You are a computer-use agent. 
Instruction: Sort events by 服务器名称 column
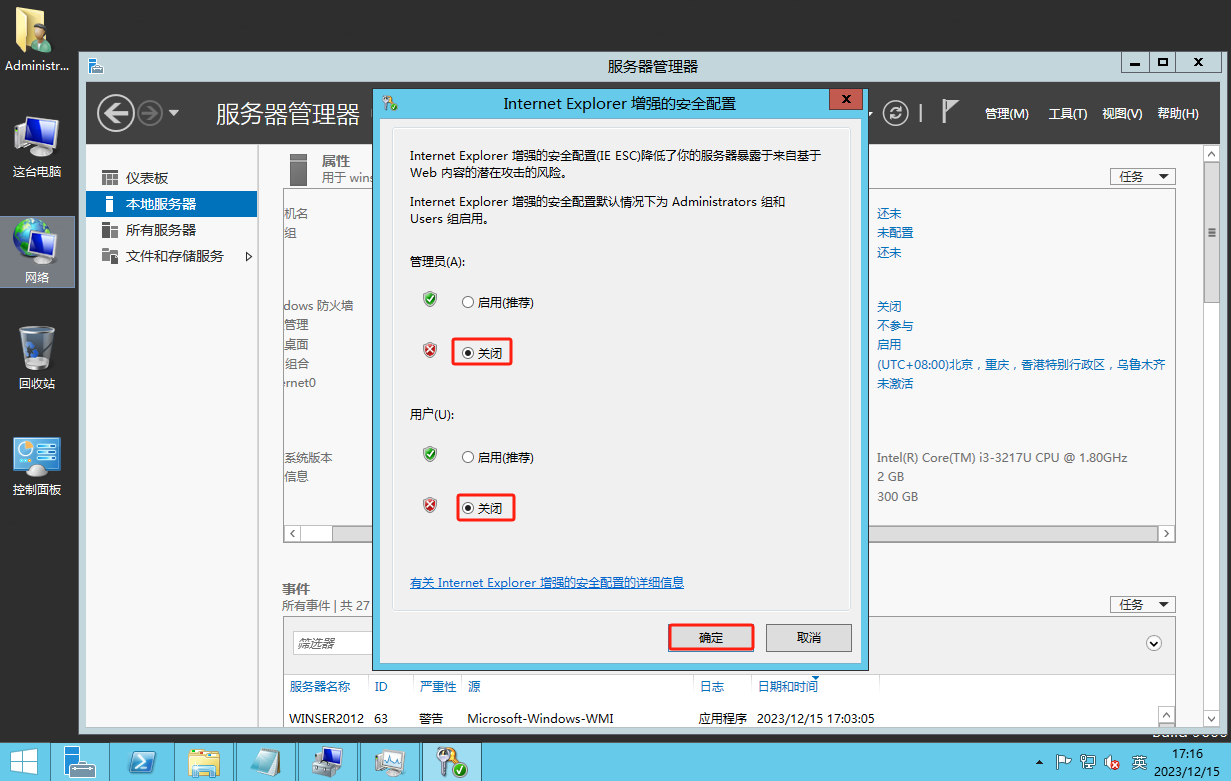pyautogui.click(x=320, y=687)
